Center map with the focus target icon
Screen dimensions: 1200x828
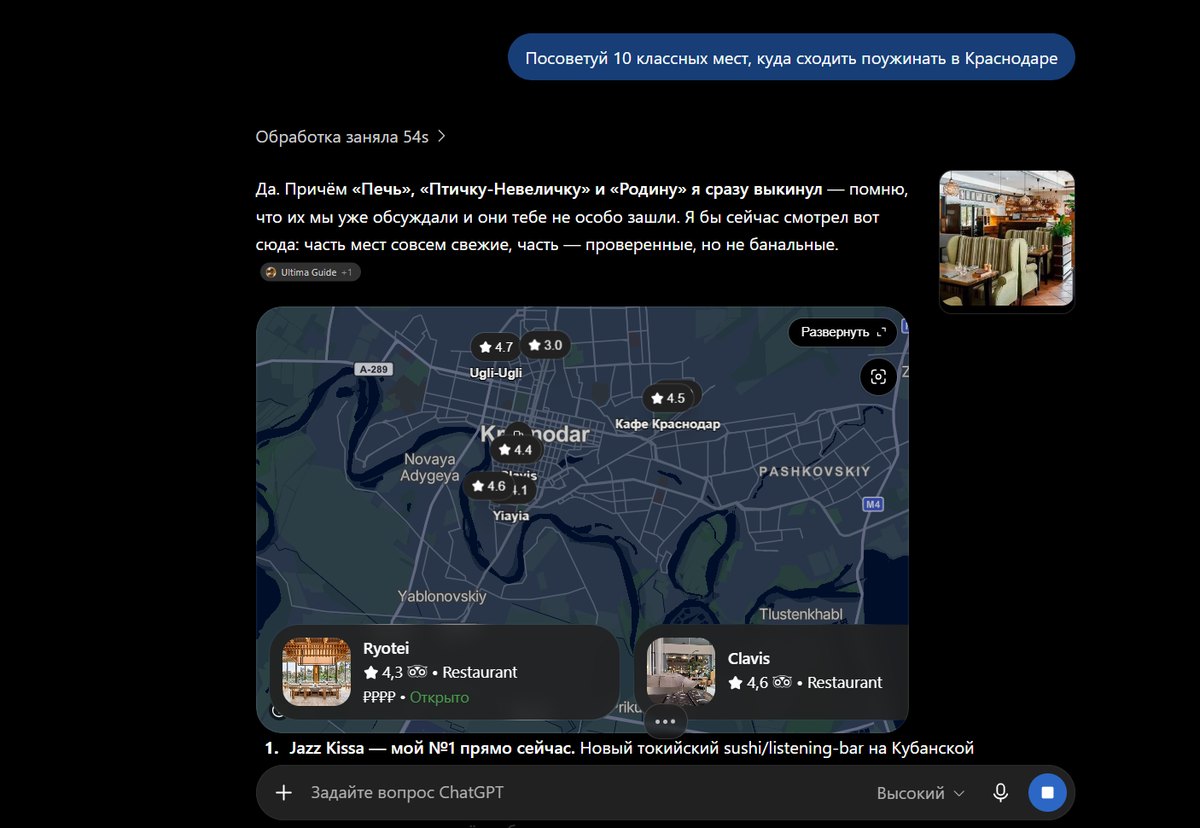click(x=878, y=376)
